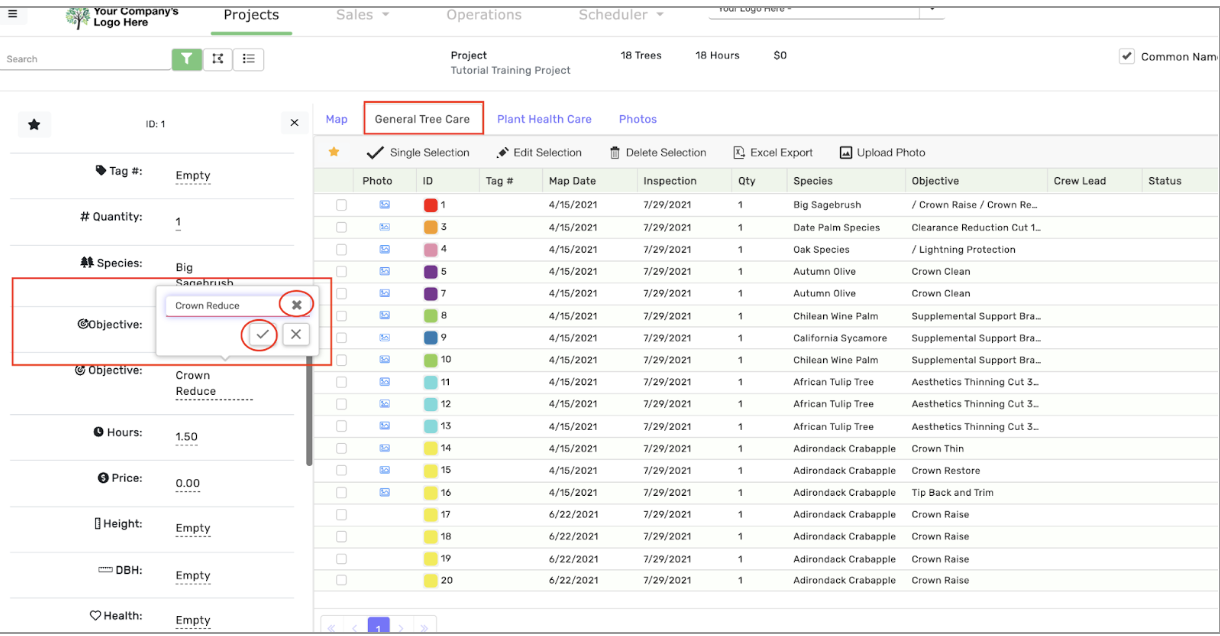Tick the checkbox for Date Palm Species row
Viewport: 1220px width, 636px height.
341,227
